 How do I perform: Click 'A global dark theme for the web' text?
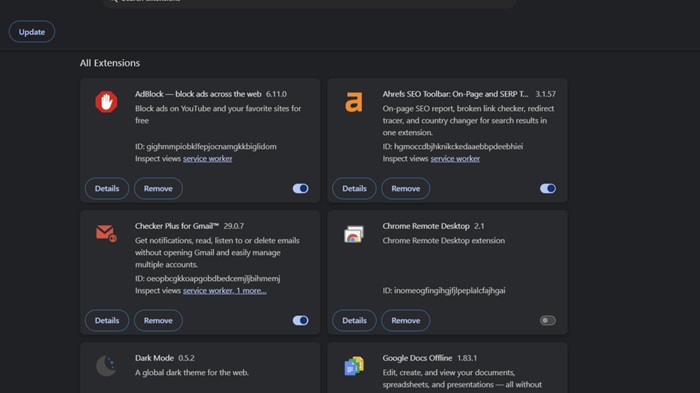192,372
